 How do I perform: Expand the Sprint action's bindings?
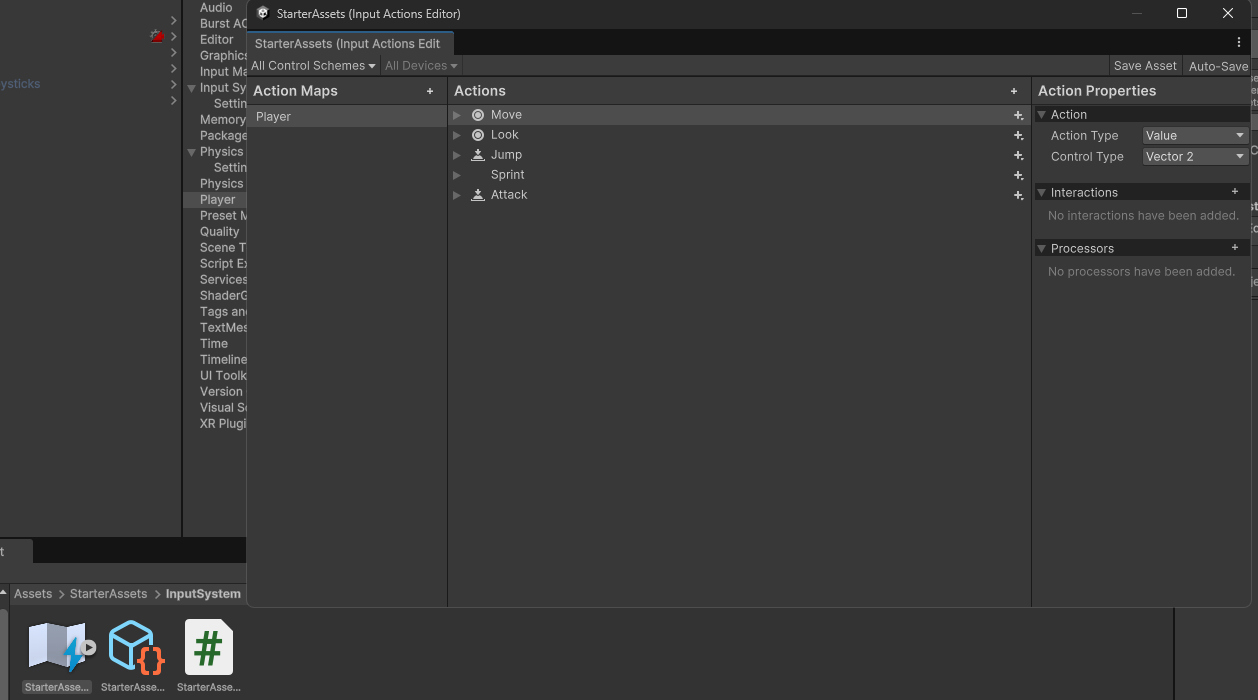point(457,174)
